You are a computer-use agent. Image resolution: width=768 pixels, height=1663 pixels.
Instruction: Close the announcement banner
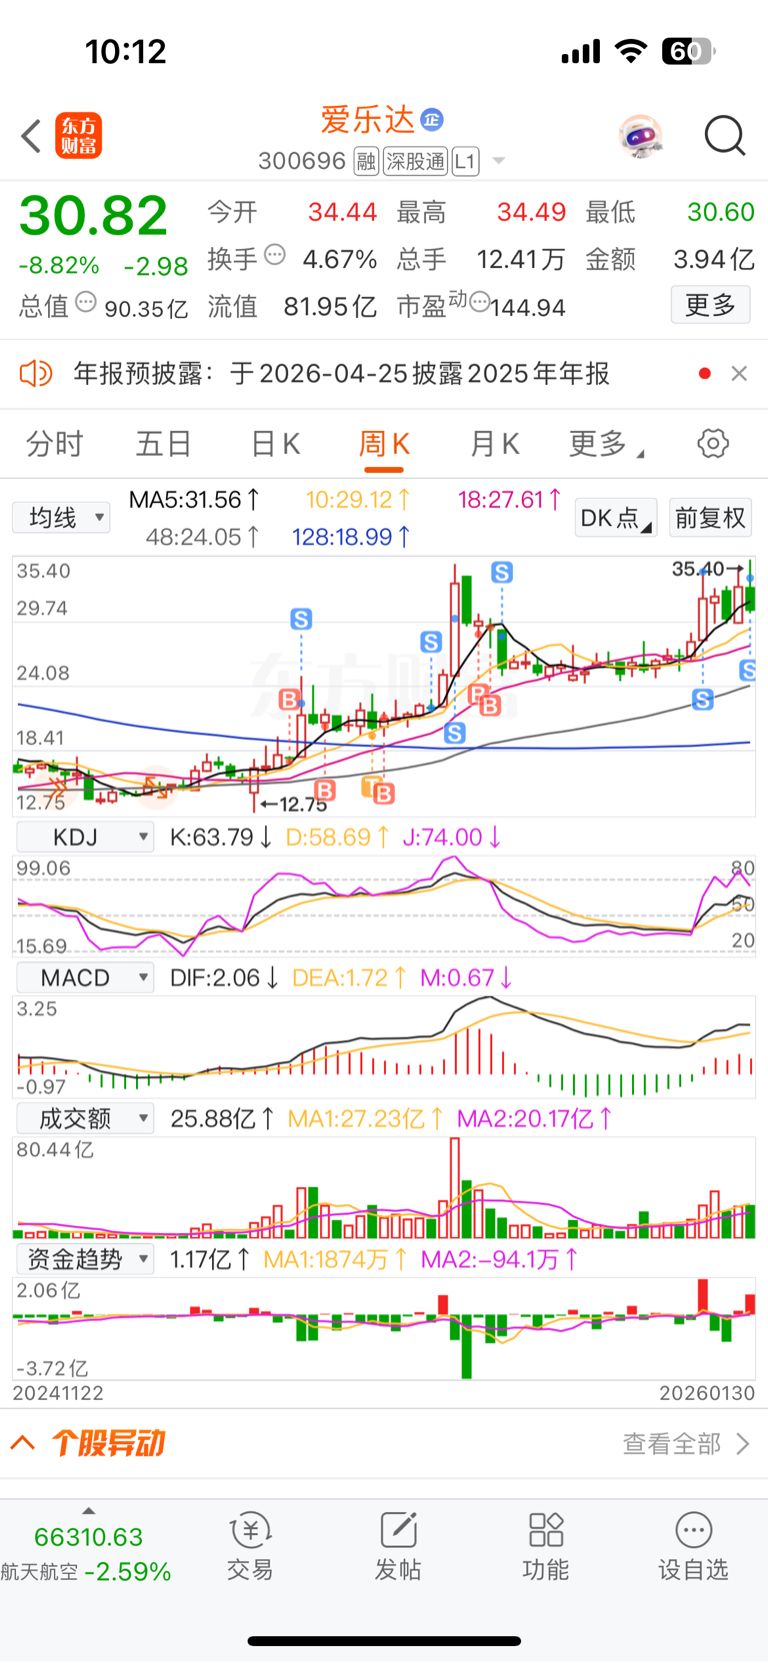click(x=739, y=373)
